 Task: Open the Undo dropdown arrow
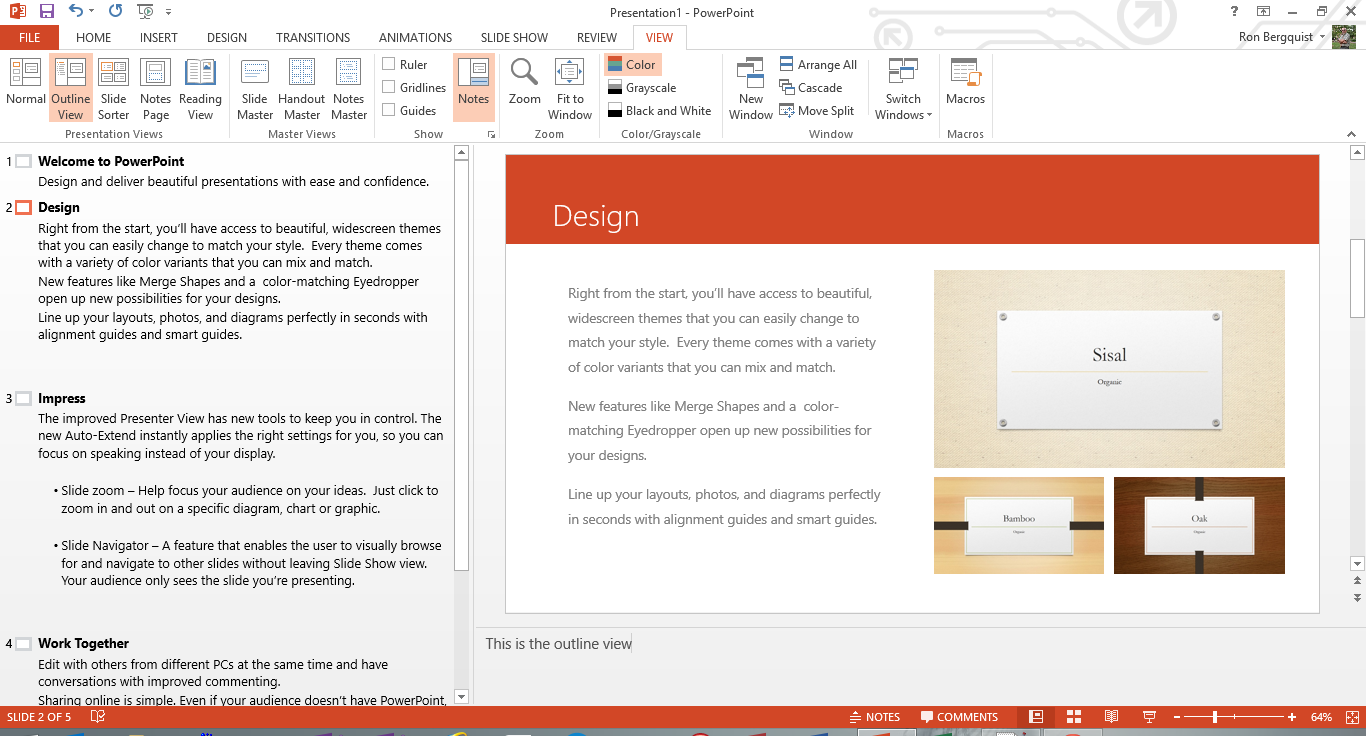(93, 12)
